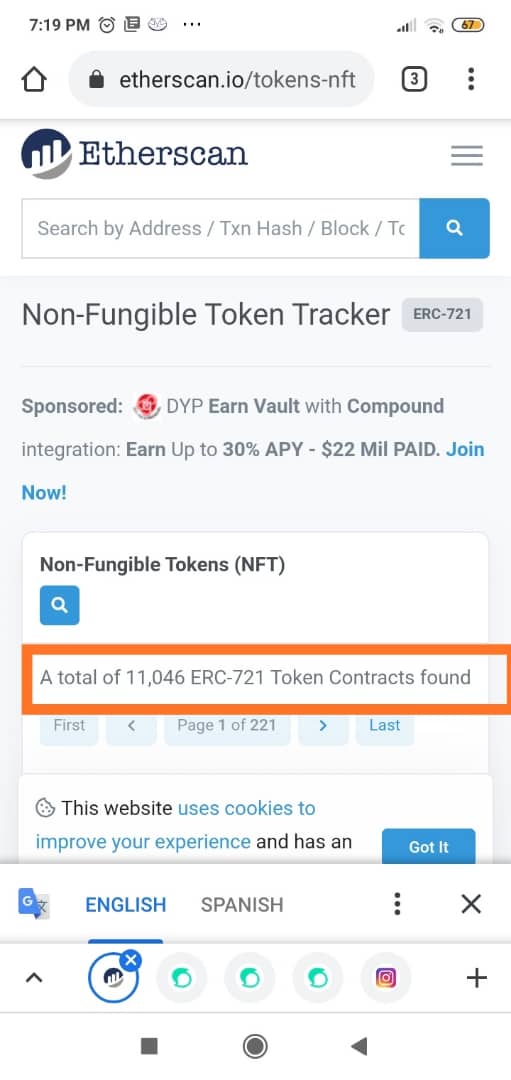Viewport: 511px width, 1080px height.
Task: Expand the tab strip with the up chevron
Action: (34, 977)
